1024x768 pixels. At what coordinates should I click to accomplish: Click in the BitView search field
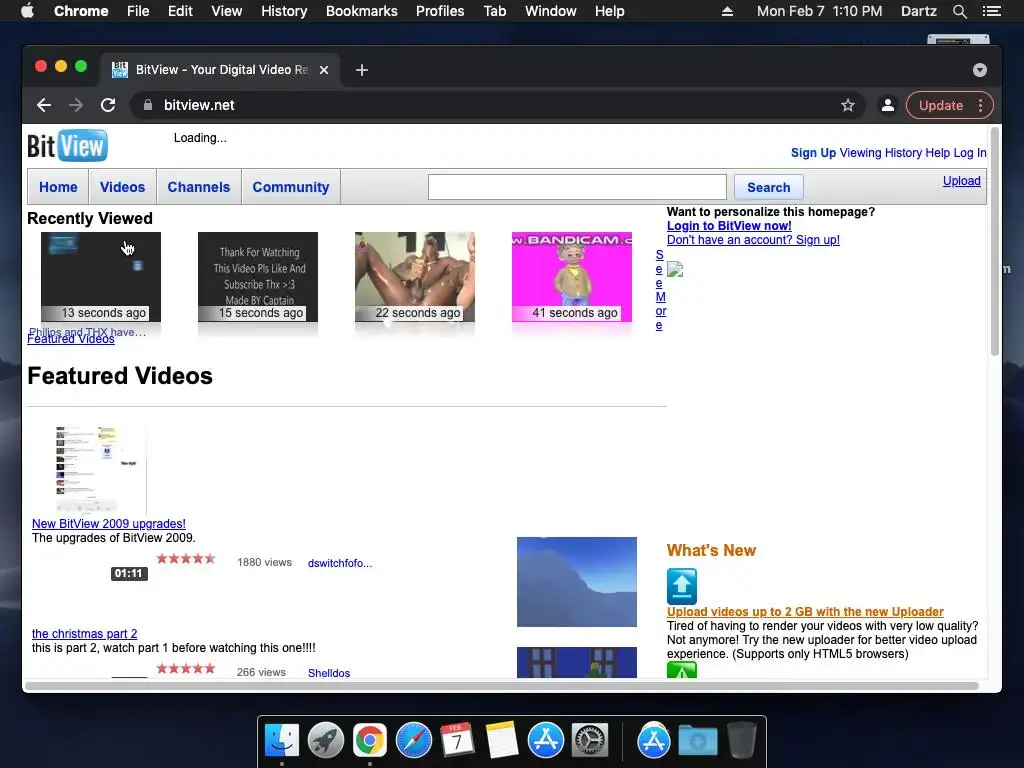[577, 187]
